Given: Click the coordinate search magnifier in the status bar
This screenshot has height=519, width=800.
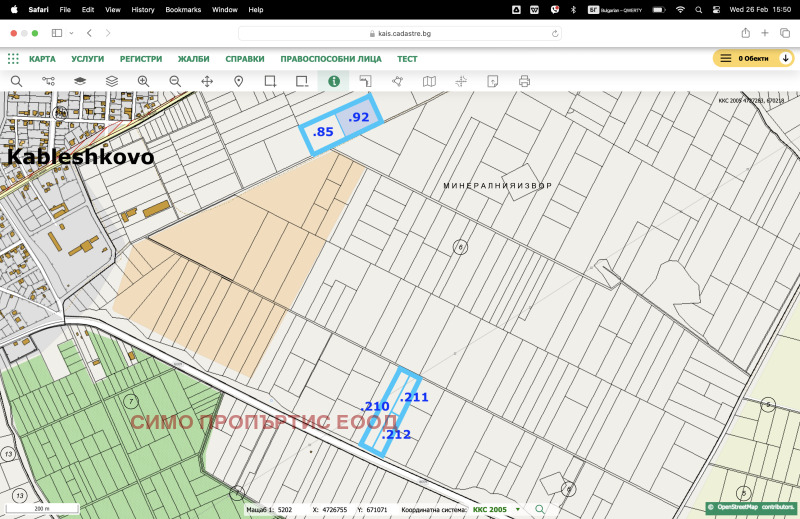Looking at the screenshot, I should (x=540, y=509).
